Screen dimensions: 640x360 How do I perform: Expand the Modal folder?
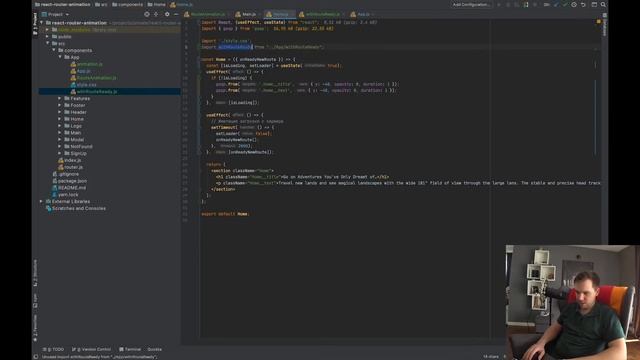tap(60, 140)
